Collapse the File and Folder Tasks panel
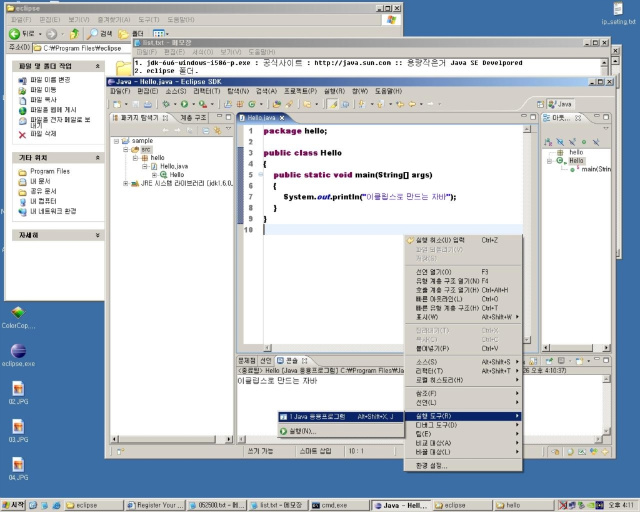This screenshot has height=512, width=640. coord(98,66)
